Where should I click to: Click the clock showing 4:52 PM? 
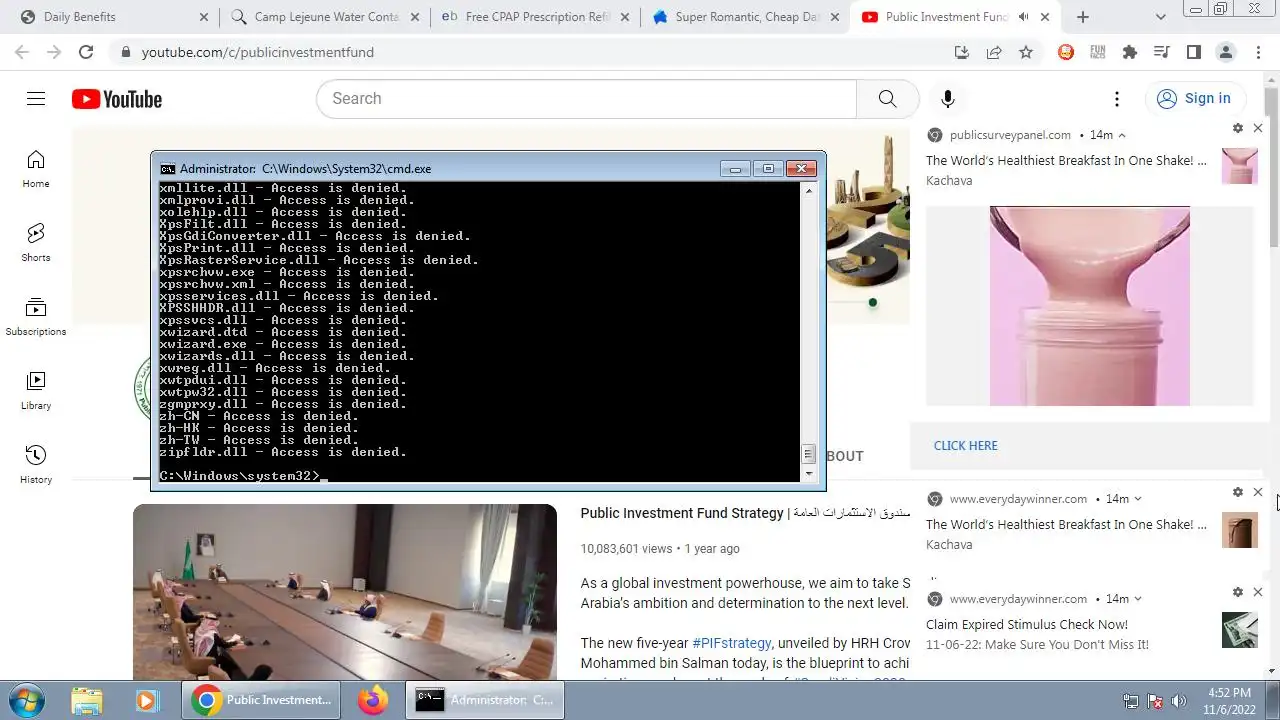point(1229,693)
